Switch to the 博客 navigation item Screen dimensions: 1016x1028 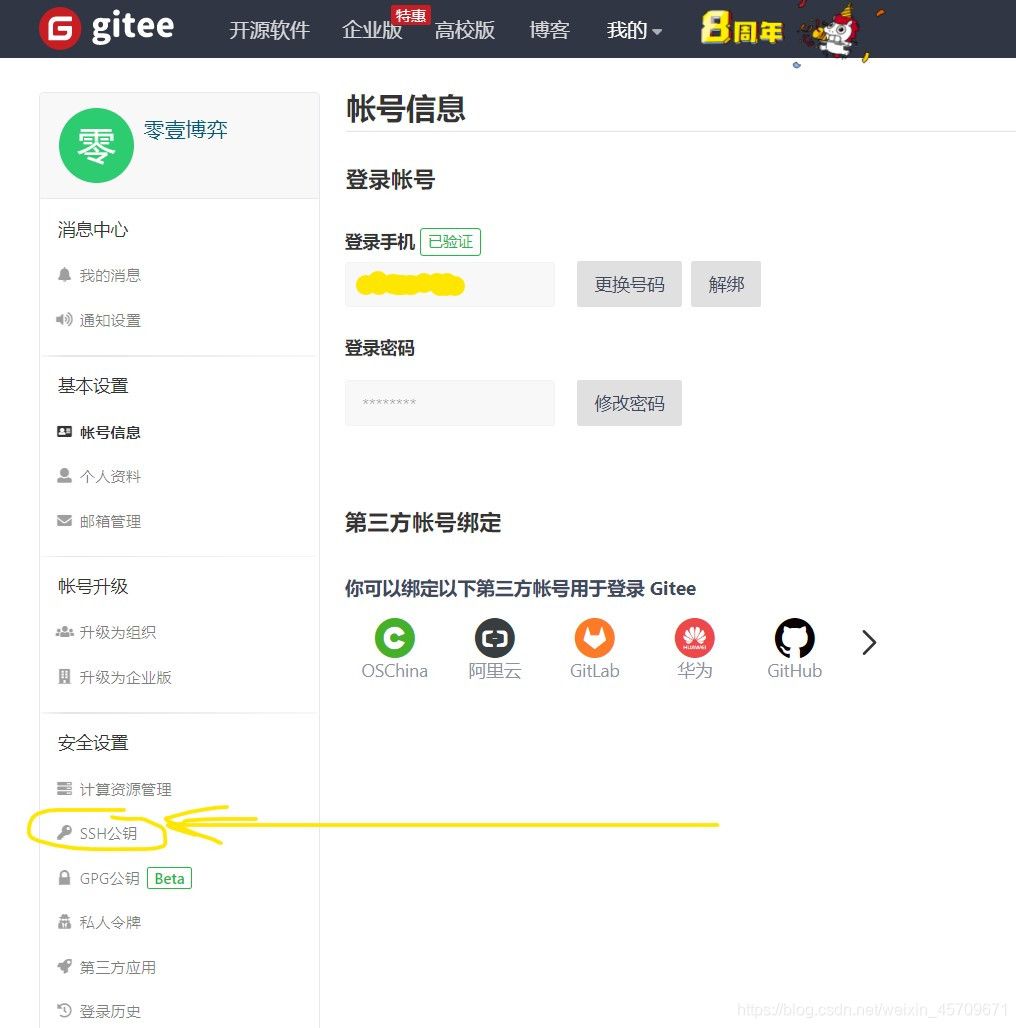point(549,31)
